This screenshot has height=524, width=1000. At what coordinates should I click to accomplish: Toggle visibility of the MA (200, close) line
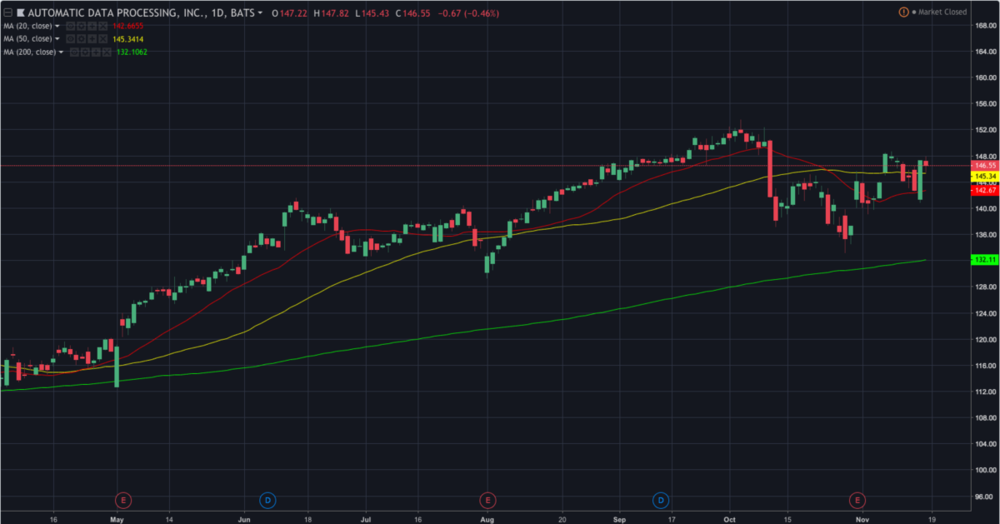tap(75, 51)
